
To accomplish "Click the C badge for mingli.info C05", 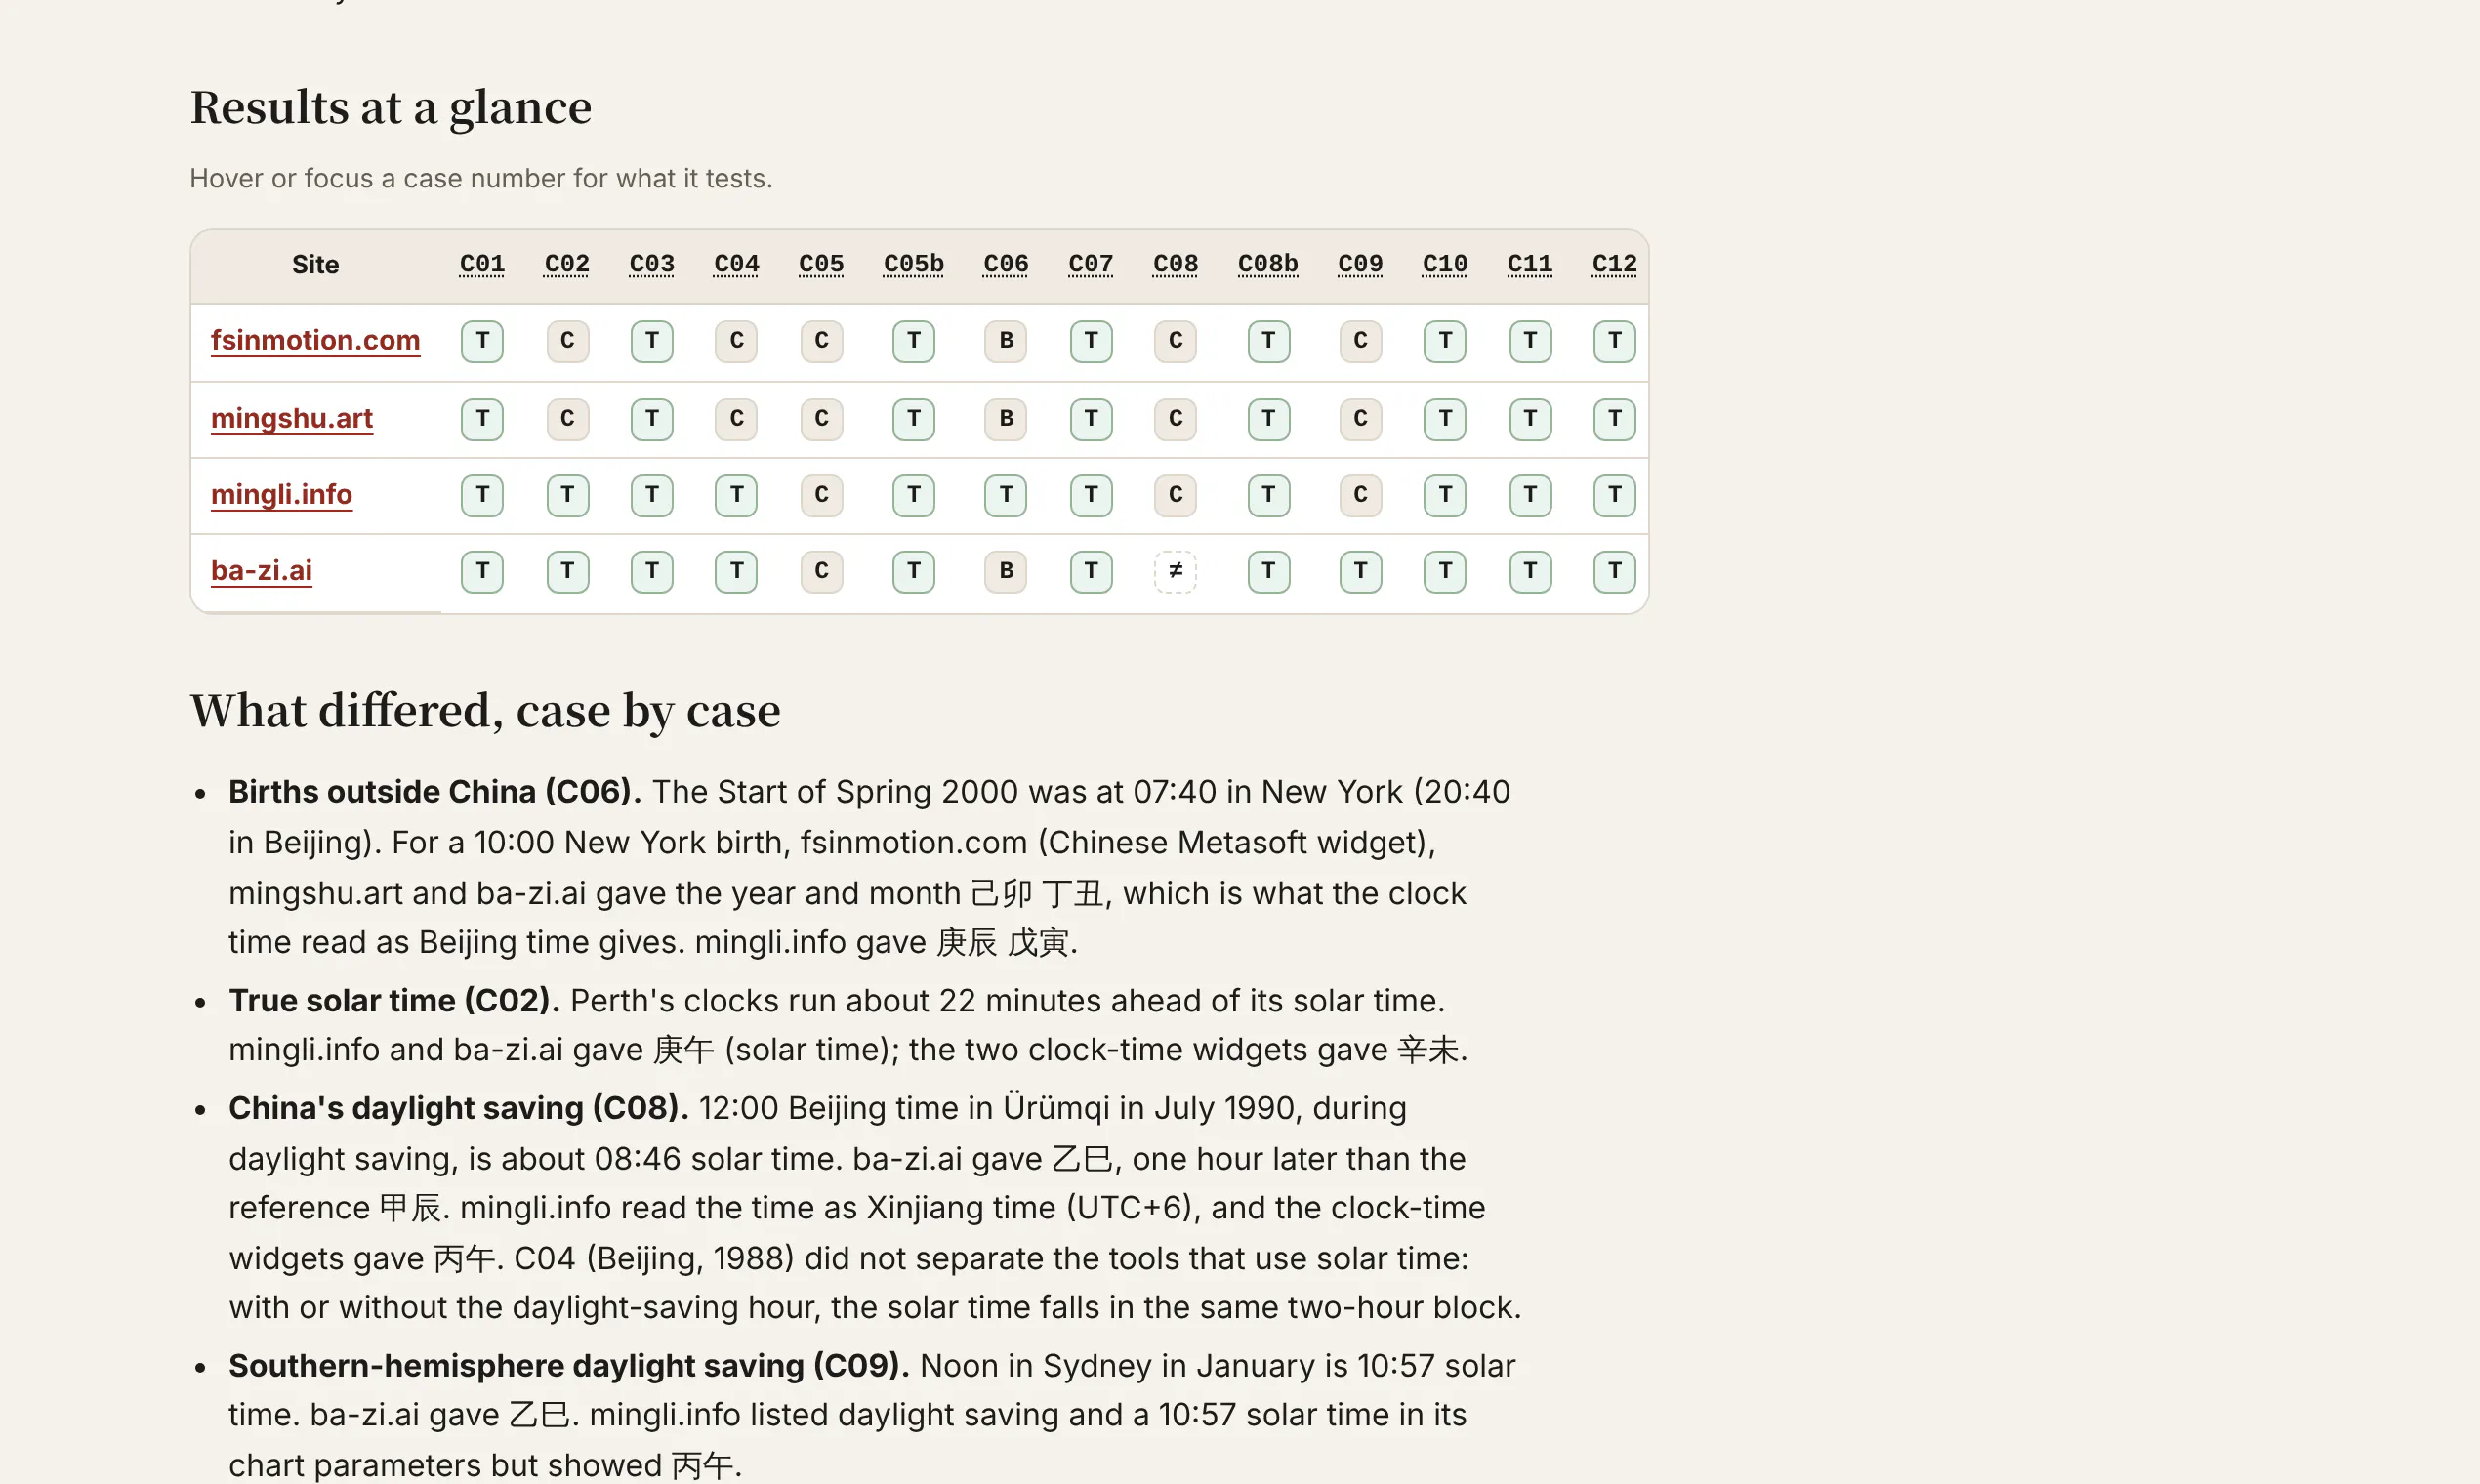I will 821,495.
